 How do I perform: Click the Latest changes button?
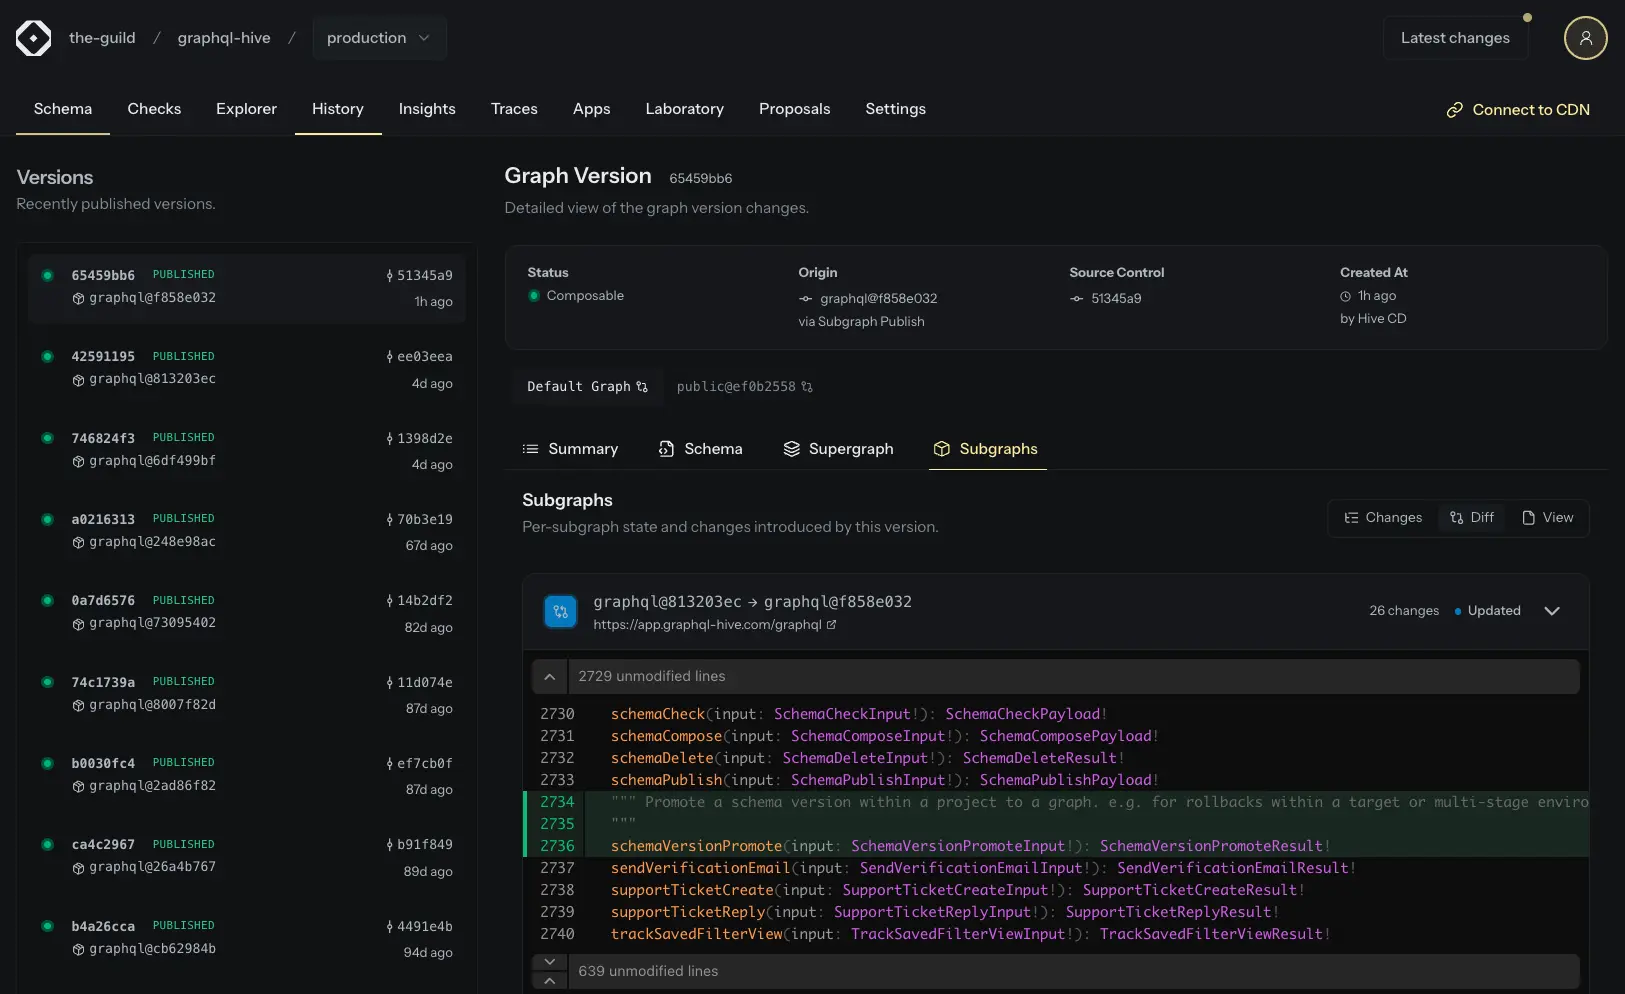[x=1455, y=38]
